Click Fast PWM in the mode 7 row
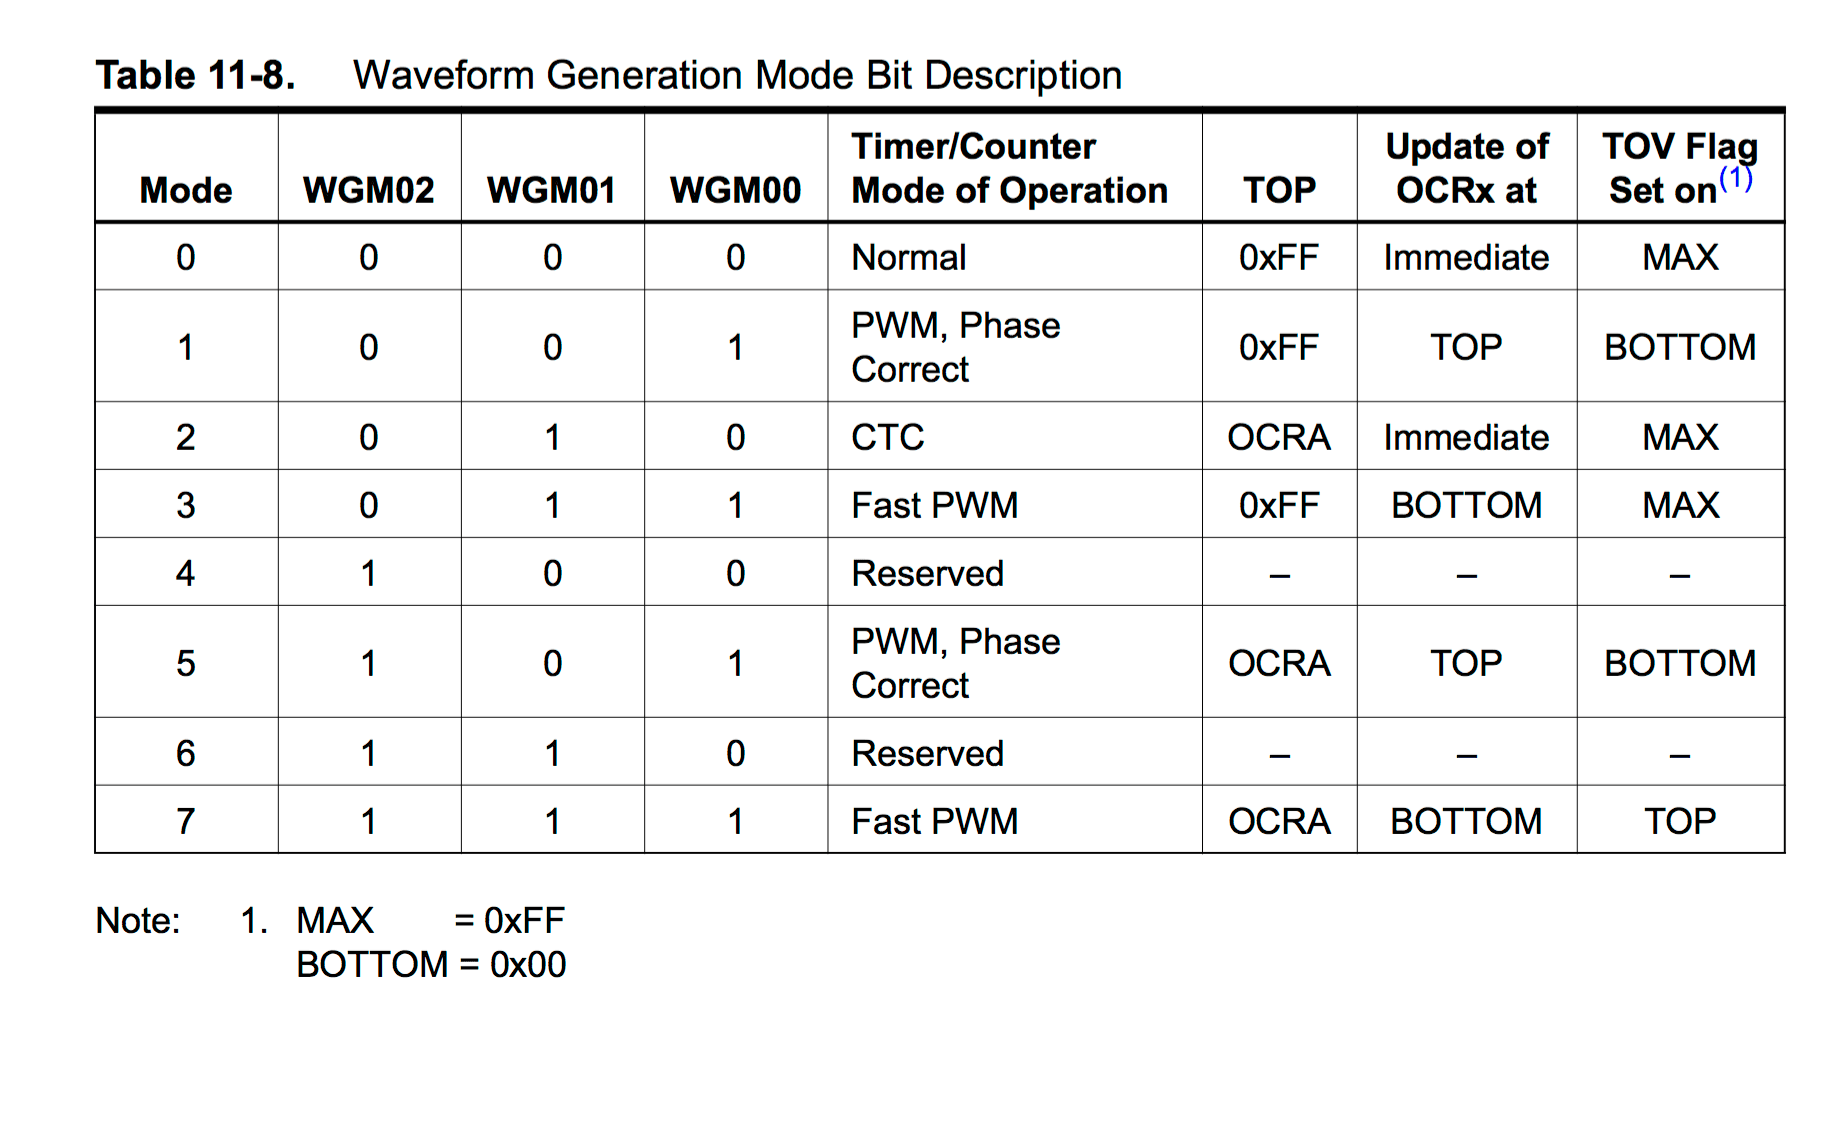The width and height of the screenshot is (1840, 1122). point(935,821)
